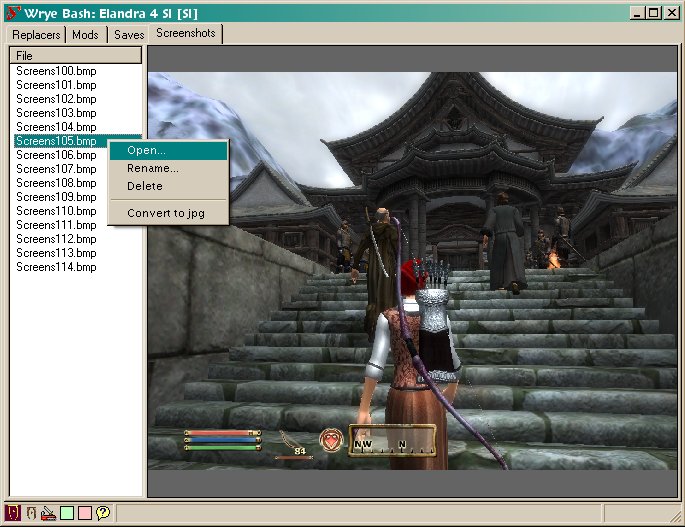Click the screenshot preview image
This screenshot has height=527, width=685.
(x=413, y=271)
